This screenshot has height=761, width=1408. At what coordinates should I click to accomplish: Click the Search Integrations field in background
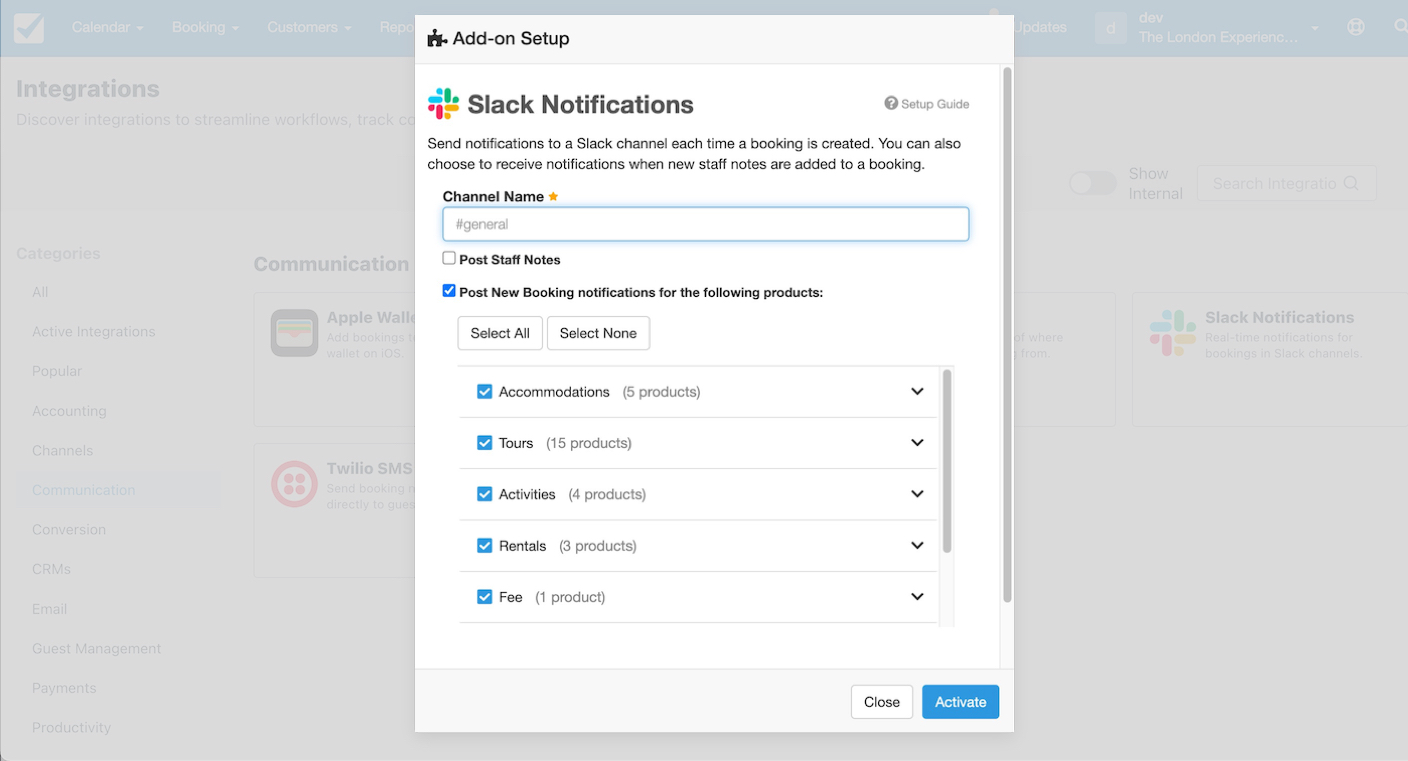click(x=1286, y=184)
